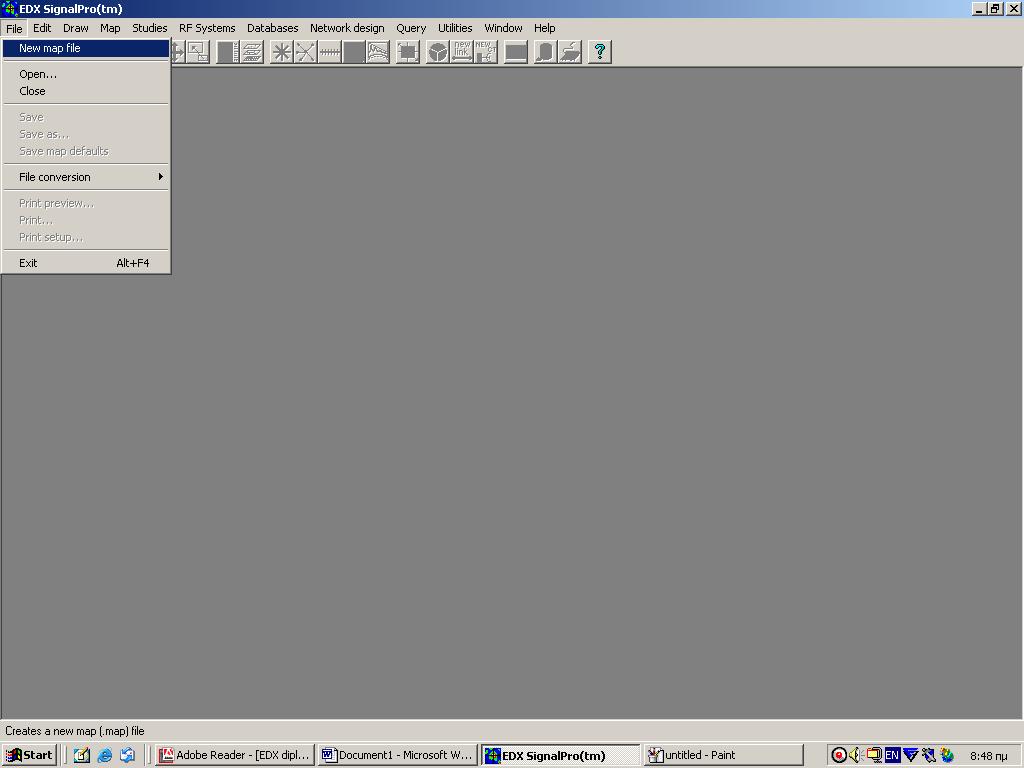Open the RF Systems menu

click(207, 28)
